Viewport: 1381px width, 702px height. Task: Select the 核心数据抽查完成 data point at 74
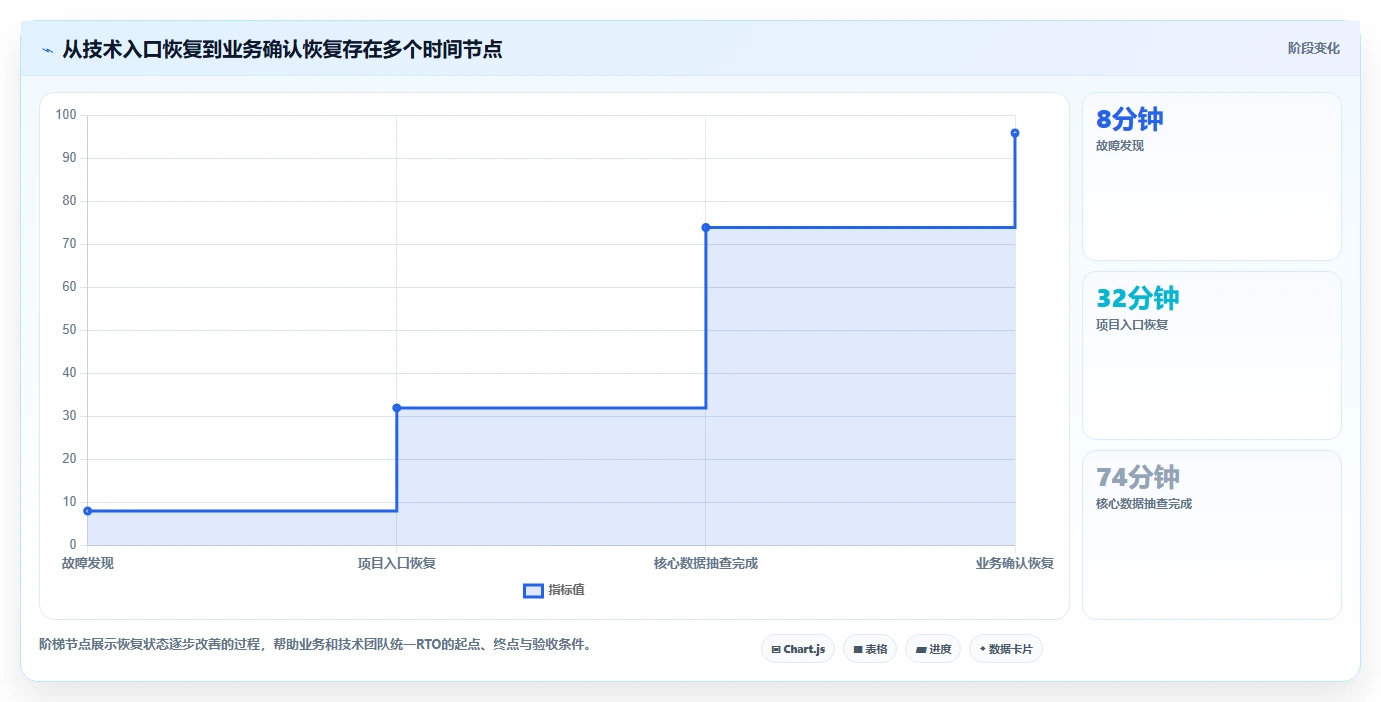[706, 227]
